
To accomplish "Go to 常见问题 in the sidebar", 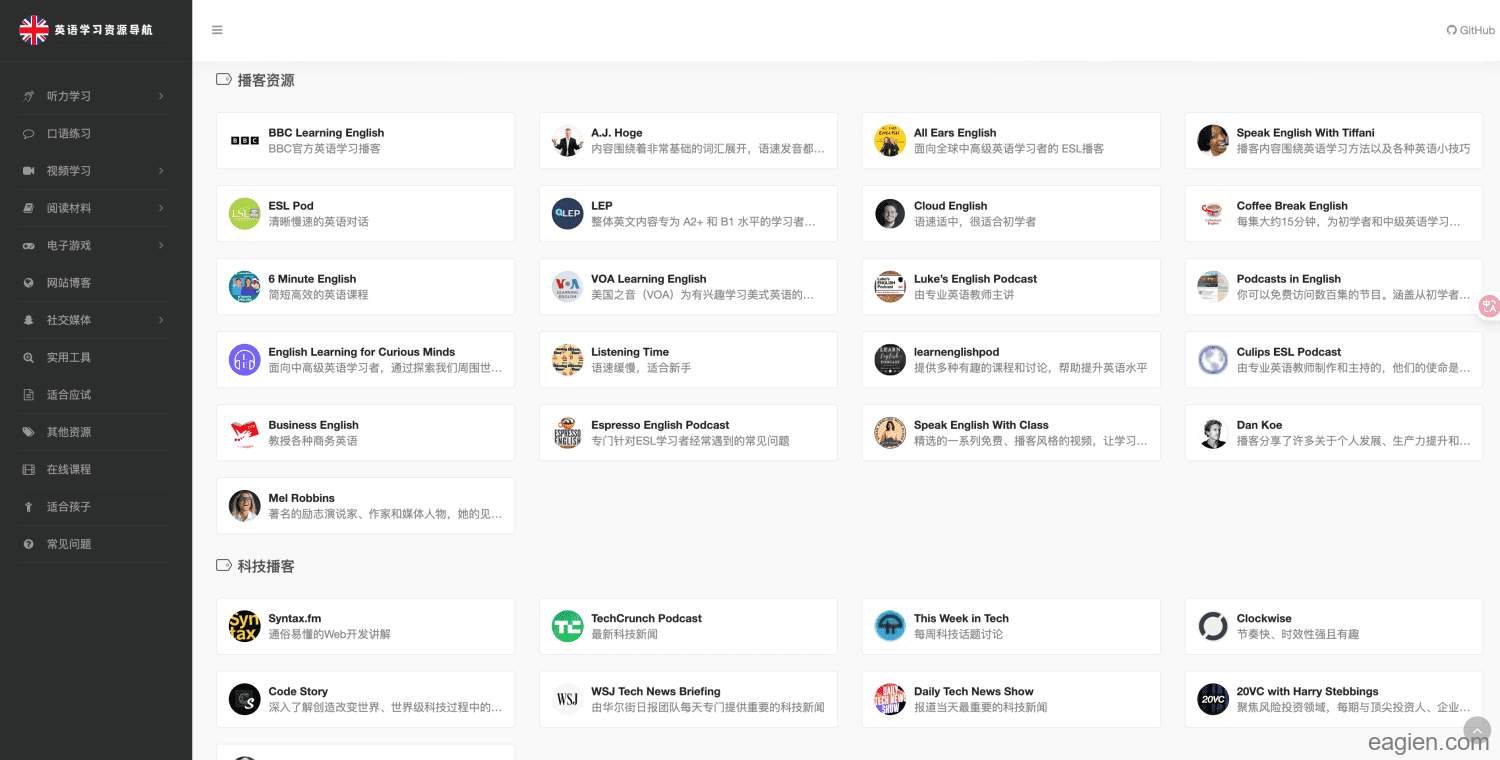I will click(69, 544).
